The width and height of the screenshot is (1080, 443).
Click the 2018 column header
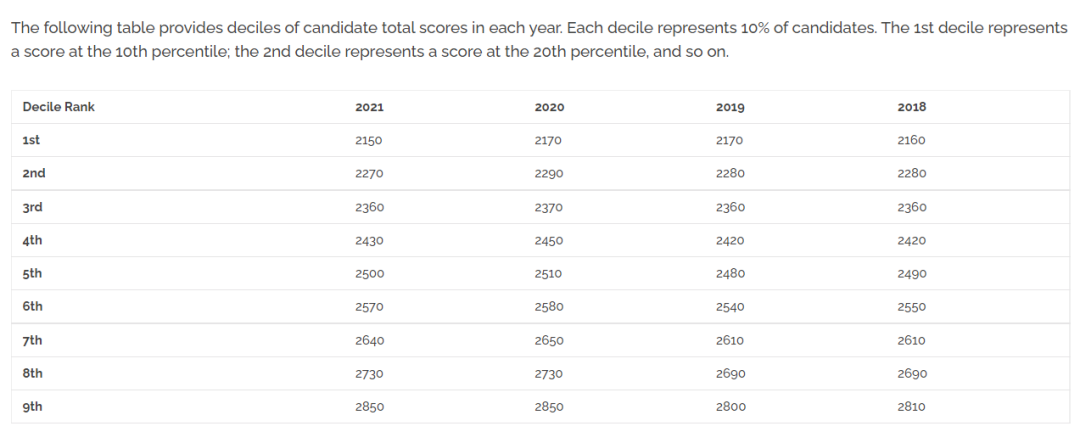tap(912, 107)
